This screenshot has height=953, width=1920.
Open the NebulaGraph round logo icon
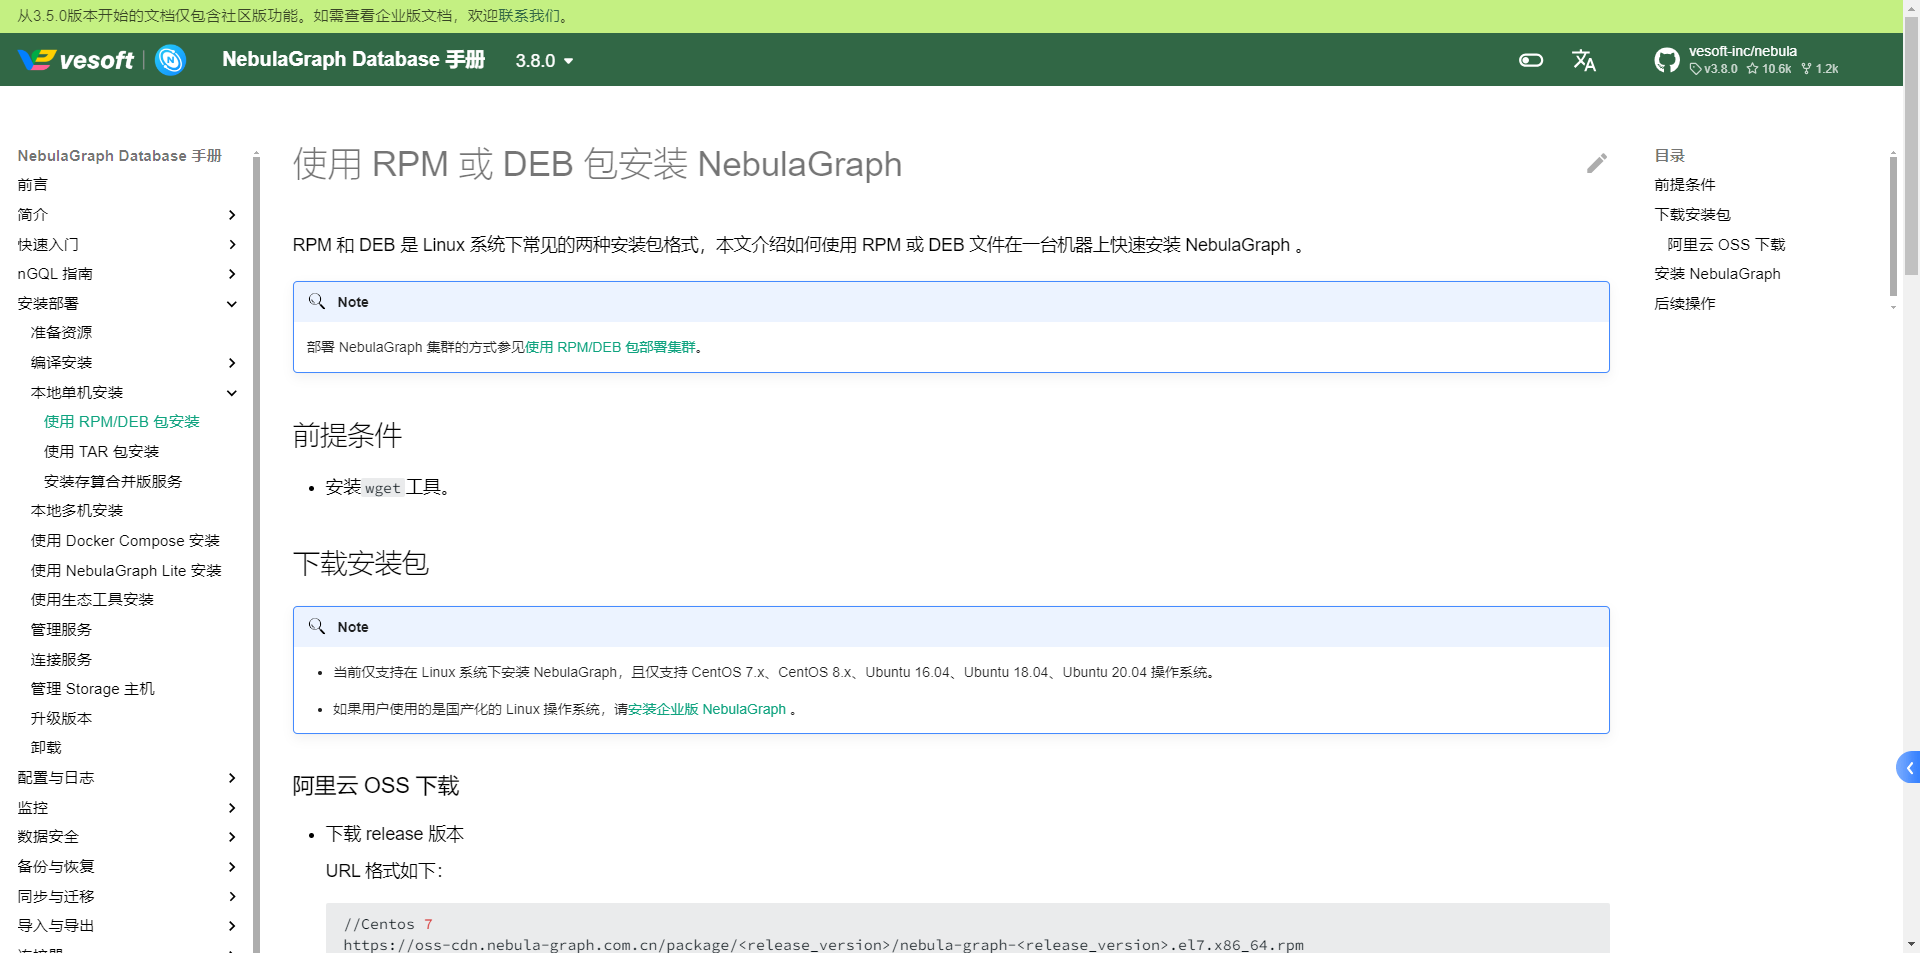pyautogui.click(x=171, y=60)
